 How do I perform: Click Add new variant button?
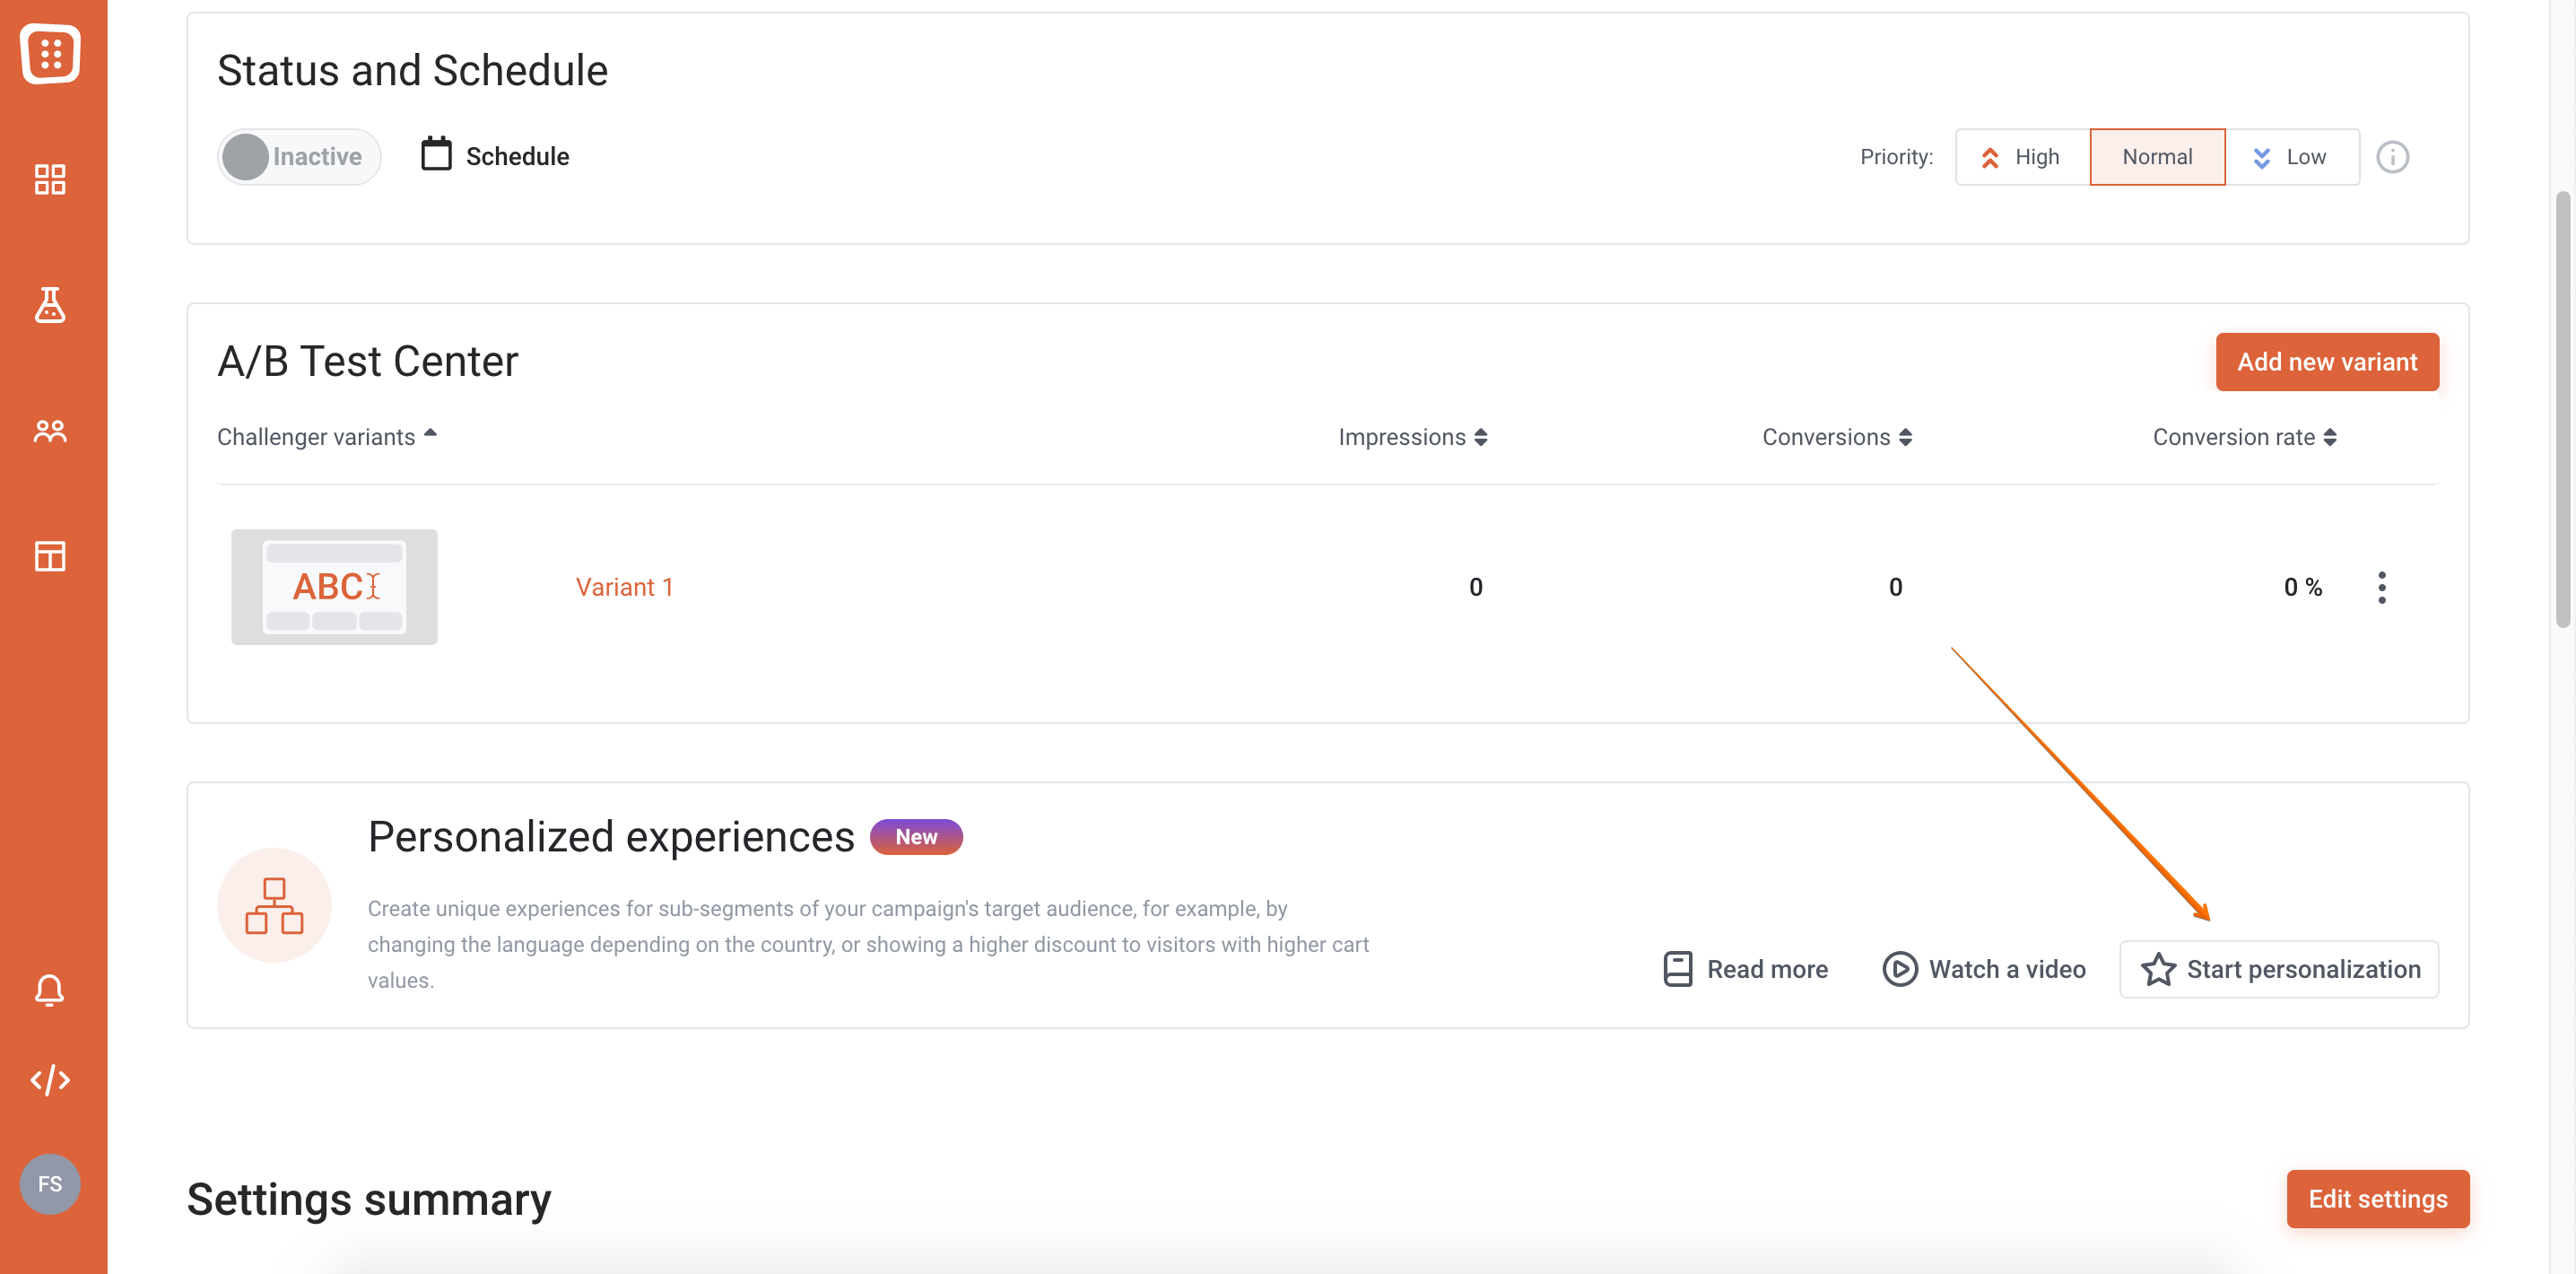(2326, 362)
